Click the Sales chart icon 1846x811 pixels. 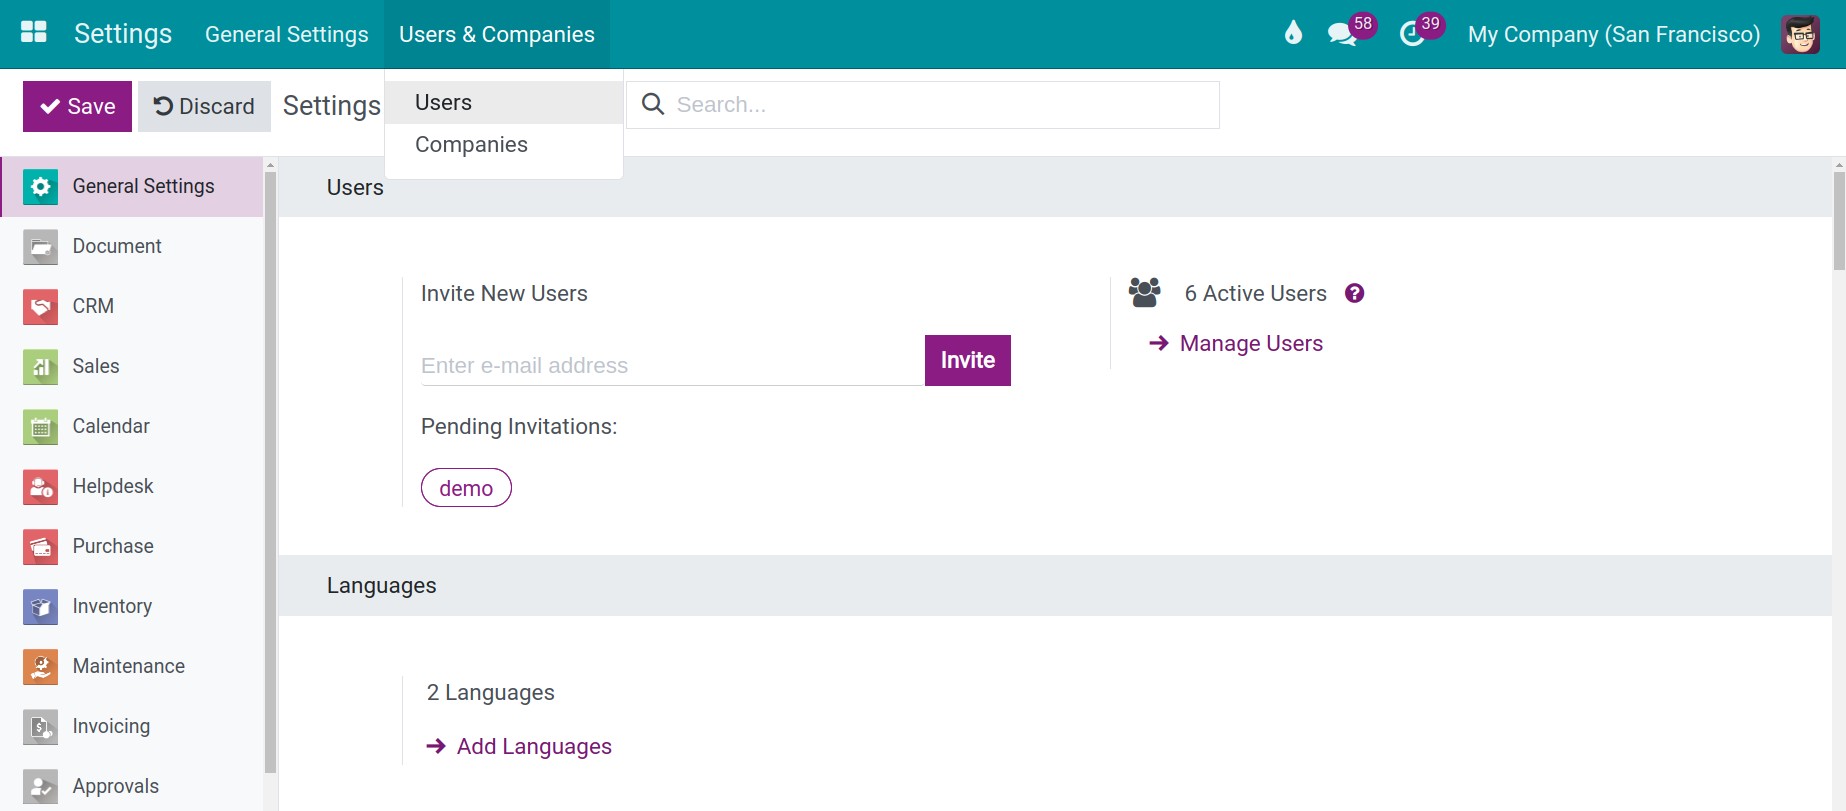point(40,367)
